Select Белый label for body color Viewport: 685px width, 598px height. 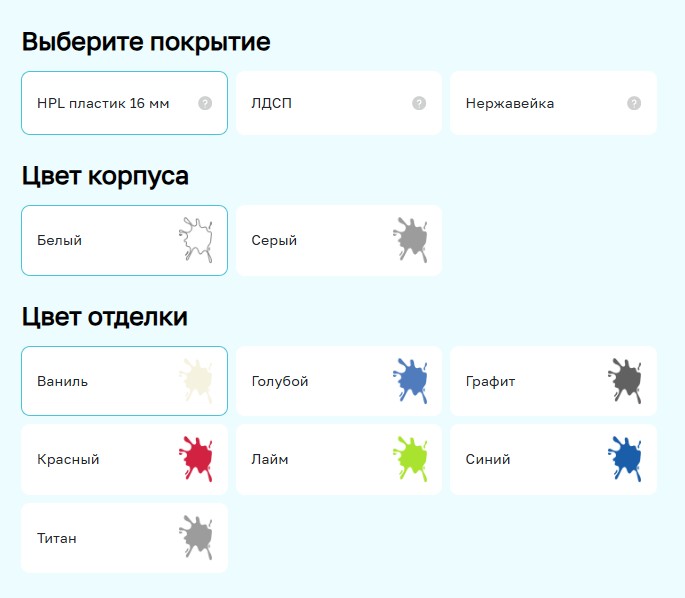(x=59, y=240)
